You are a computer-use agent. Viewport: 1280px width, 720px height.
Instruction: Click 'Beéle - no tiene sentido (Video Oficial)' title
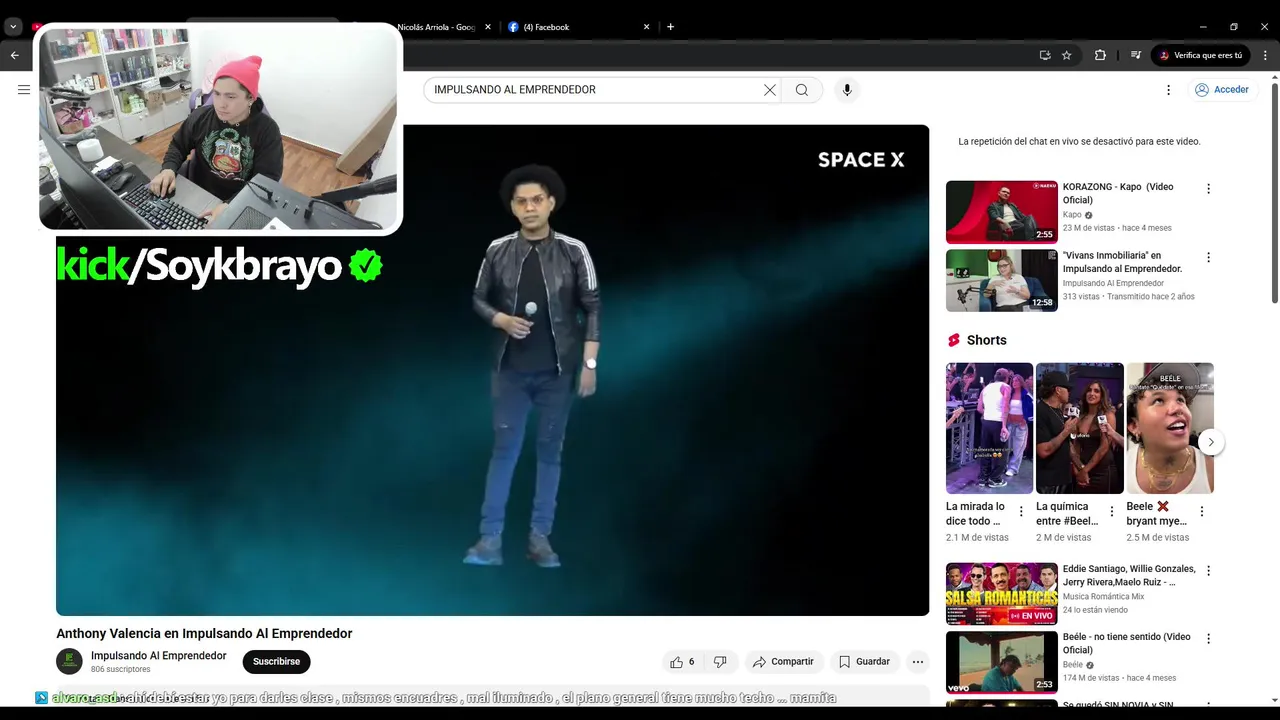tap(1127, 643)
